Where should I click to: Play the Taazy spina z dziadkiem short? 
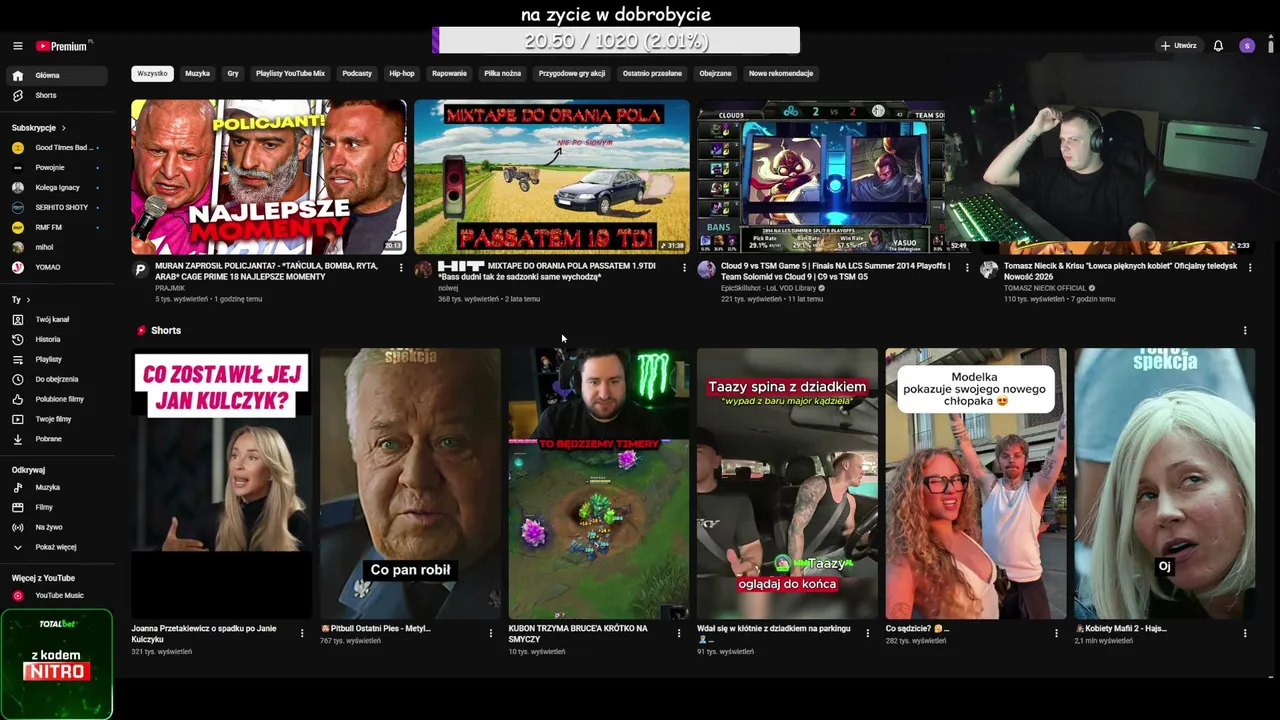pyautogui.click(x=787, y=483)
